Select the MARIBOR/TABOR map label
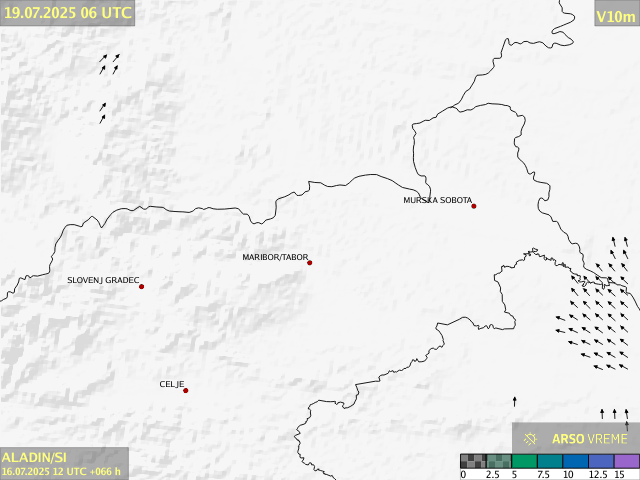 [x=275, y=257]
